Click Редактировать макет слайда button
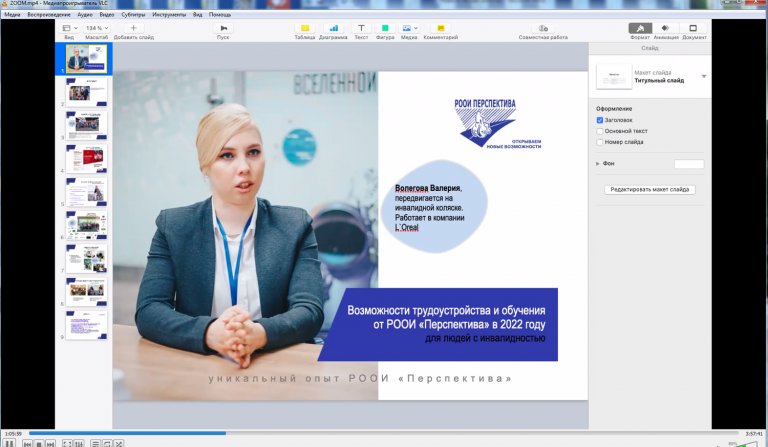This screenshot has width=768, height=447. click(x=649, y=189)
